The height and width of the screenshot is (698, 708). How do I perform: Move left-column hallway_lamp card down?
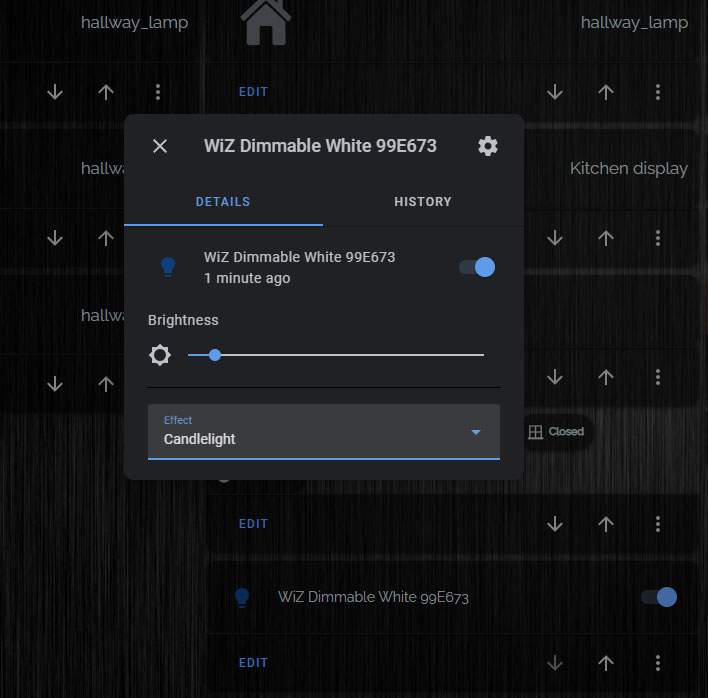(x=55, y=93)
